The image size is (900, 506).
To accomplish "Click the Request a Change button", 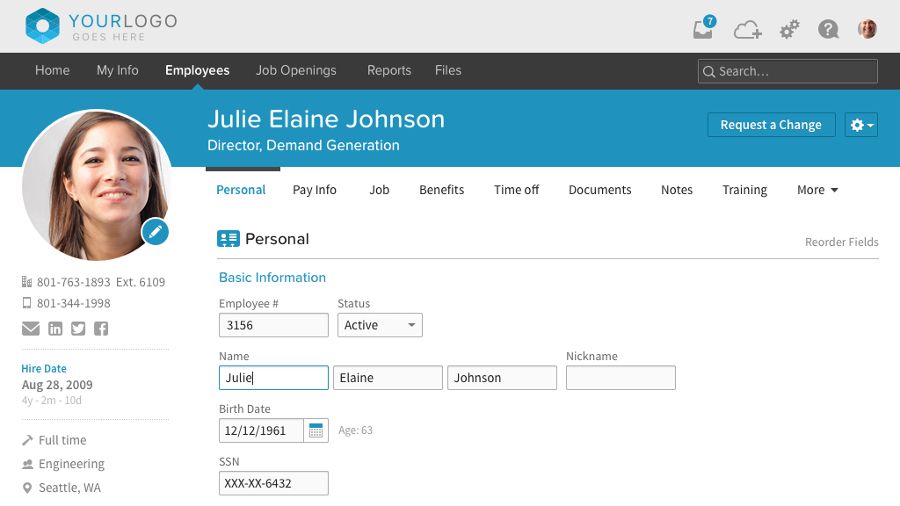I will click(x=770, y=125).
